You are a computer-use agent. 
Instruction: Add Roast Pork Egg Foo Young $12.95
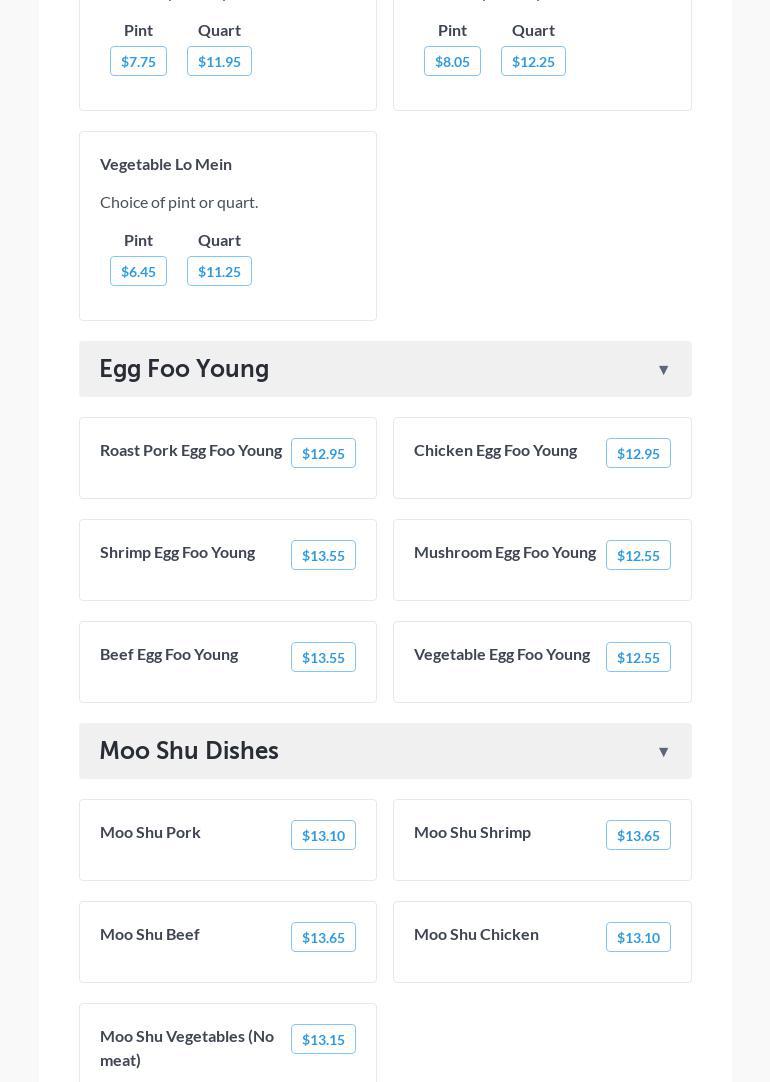click(323, 454)
